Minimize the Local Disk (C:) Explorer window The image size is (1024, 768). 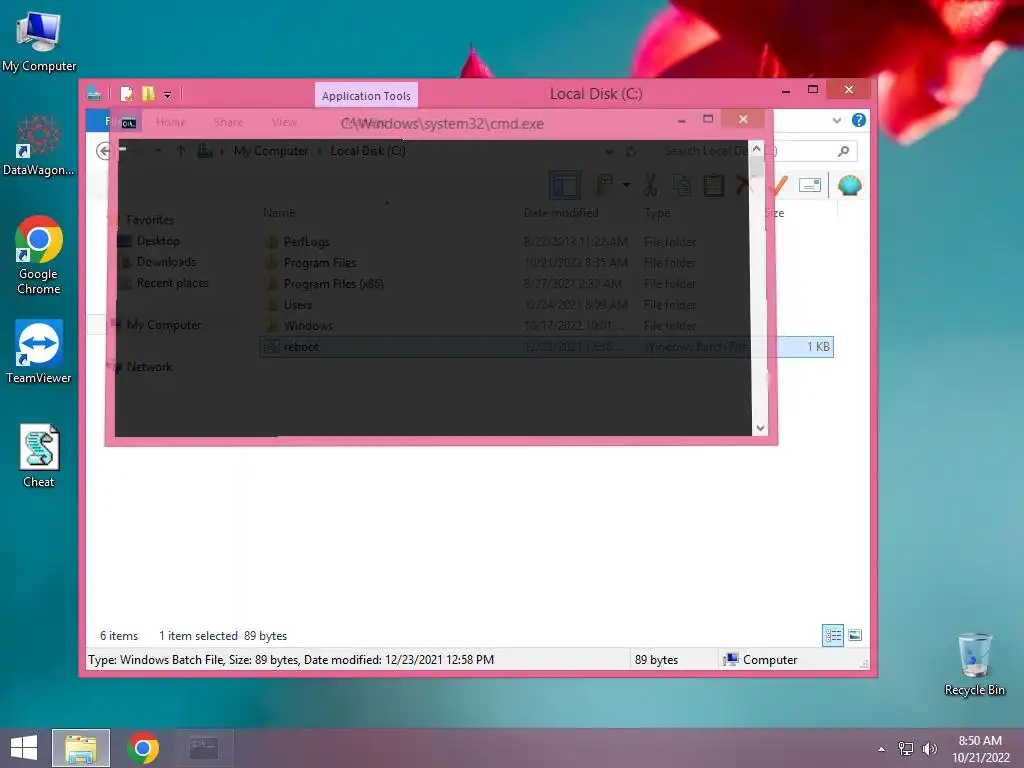point(786,91)
